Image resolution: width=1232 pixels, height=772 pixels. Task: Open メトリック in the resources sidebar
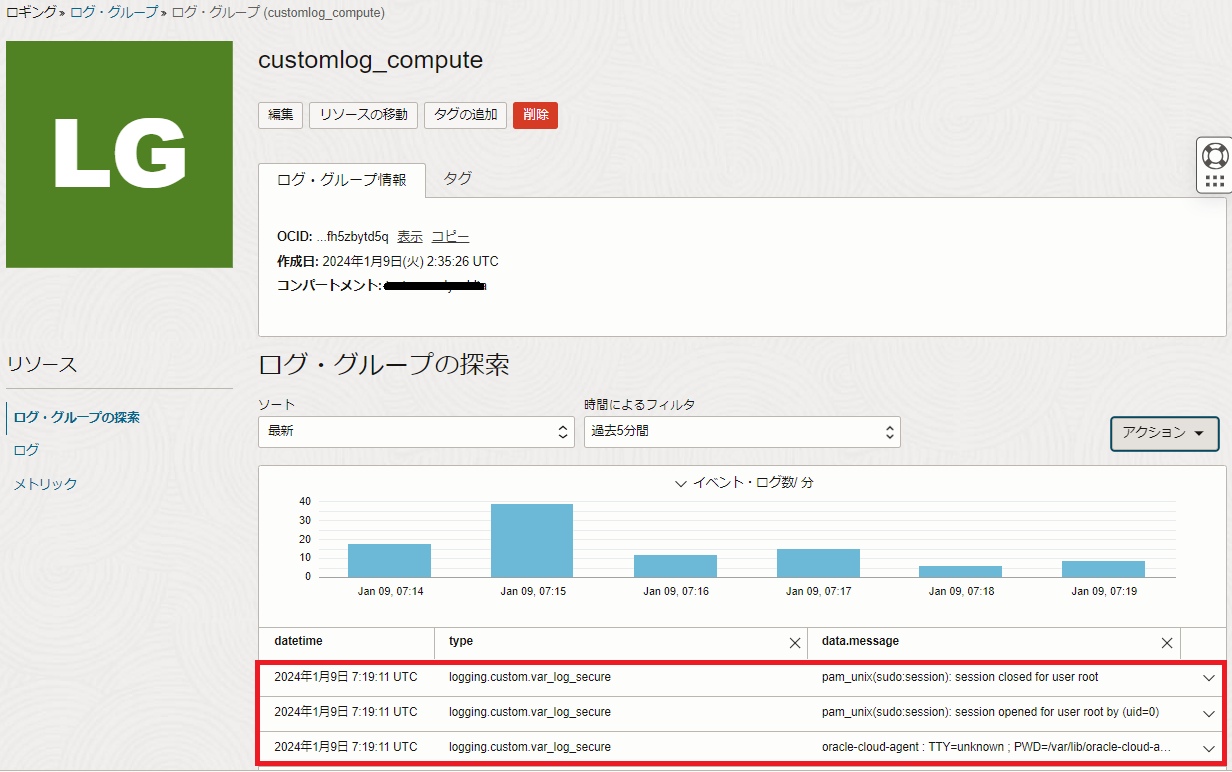tap(45, 484)
